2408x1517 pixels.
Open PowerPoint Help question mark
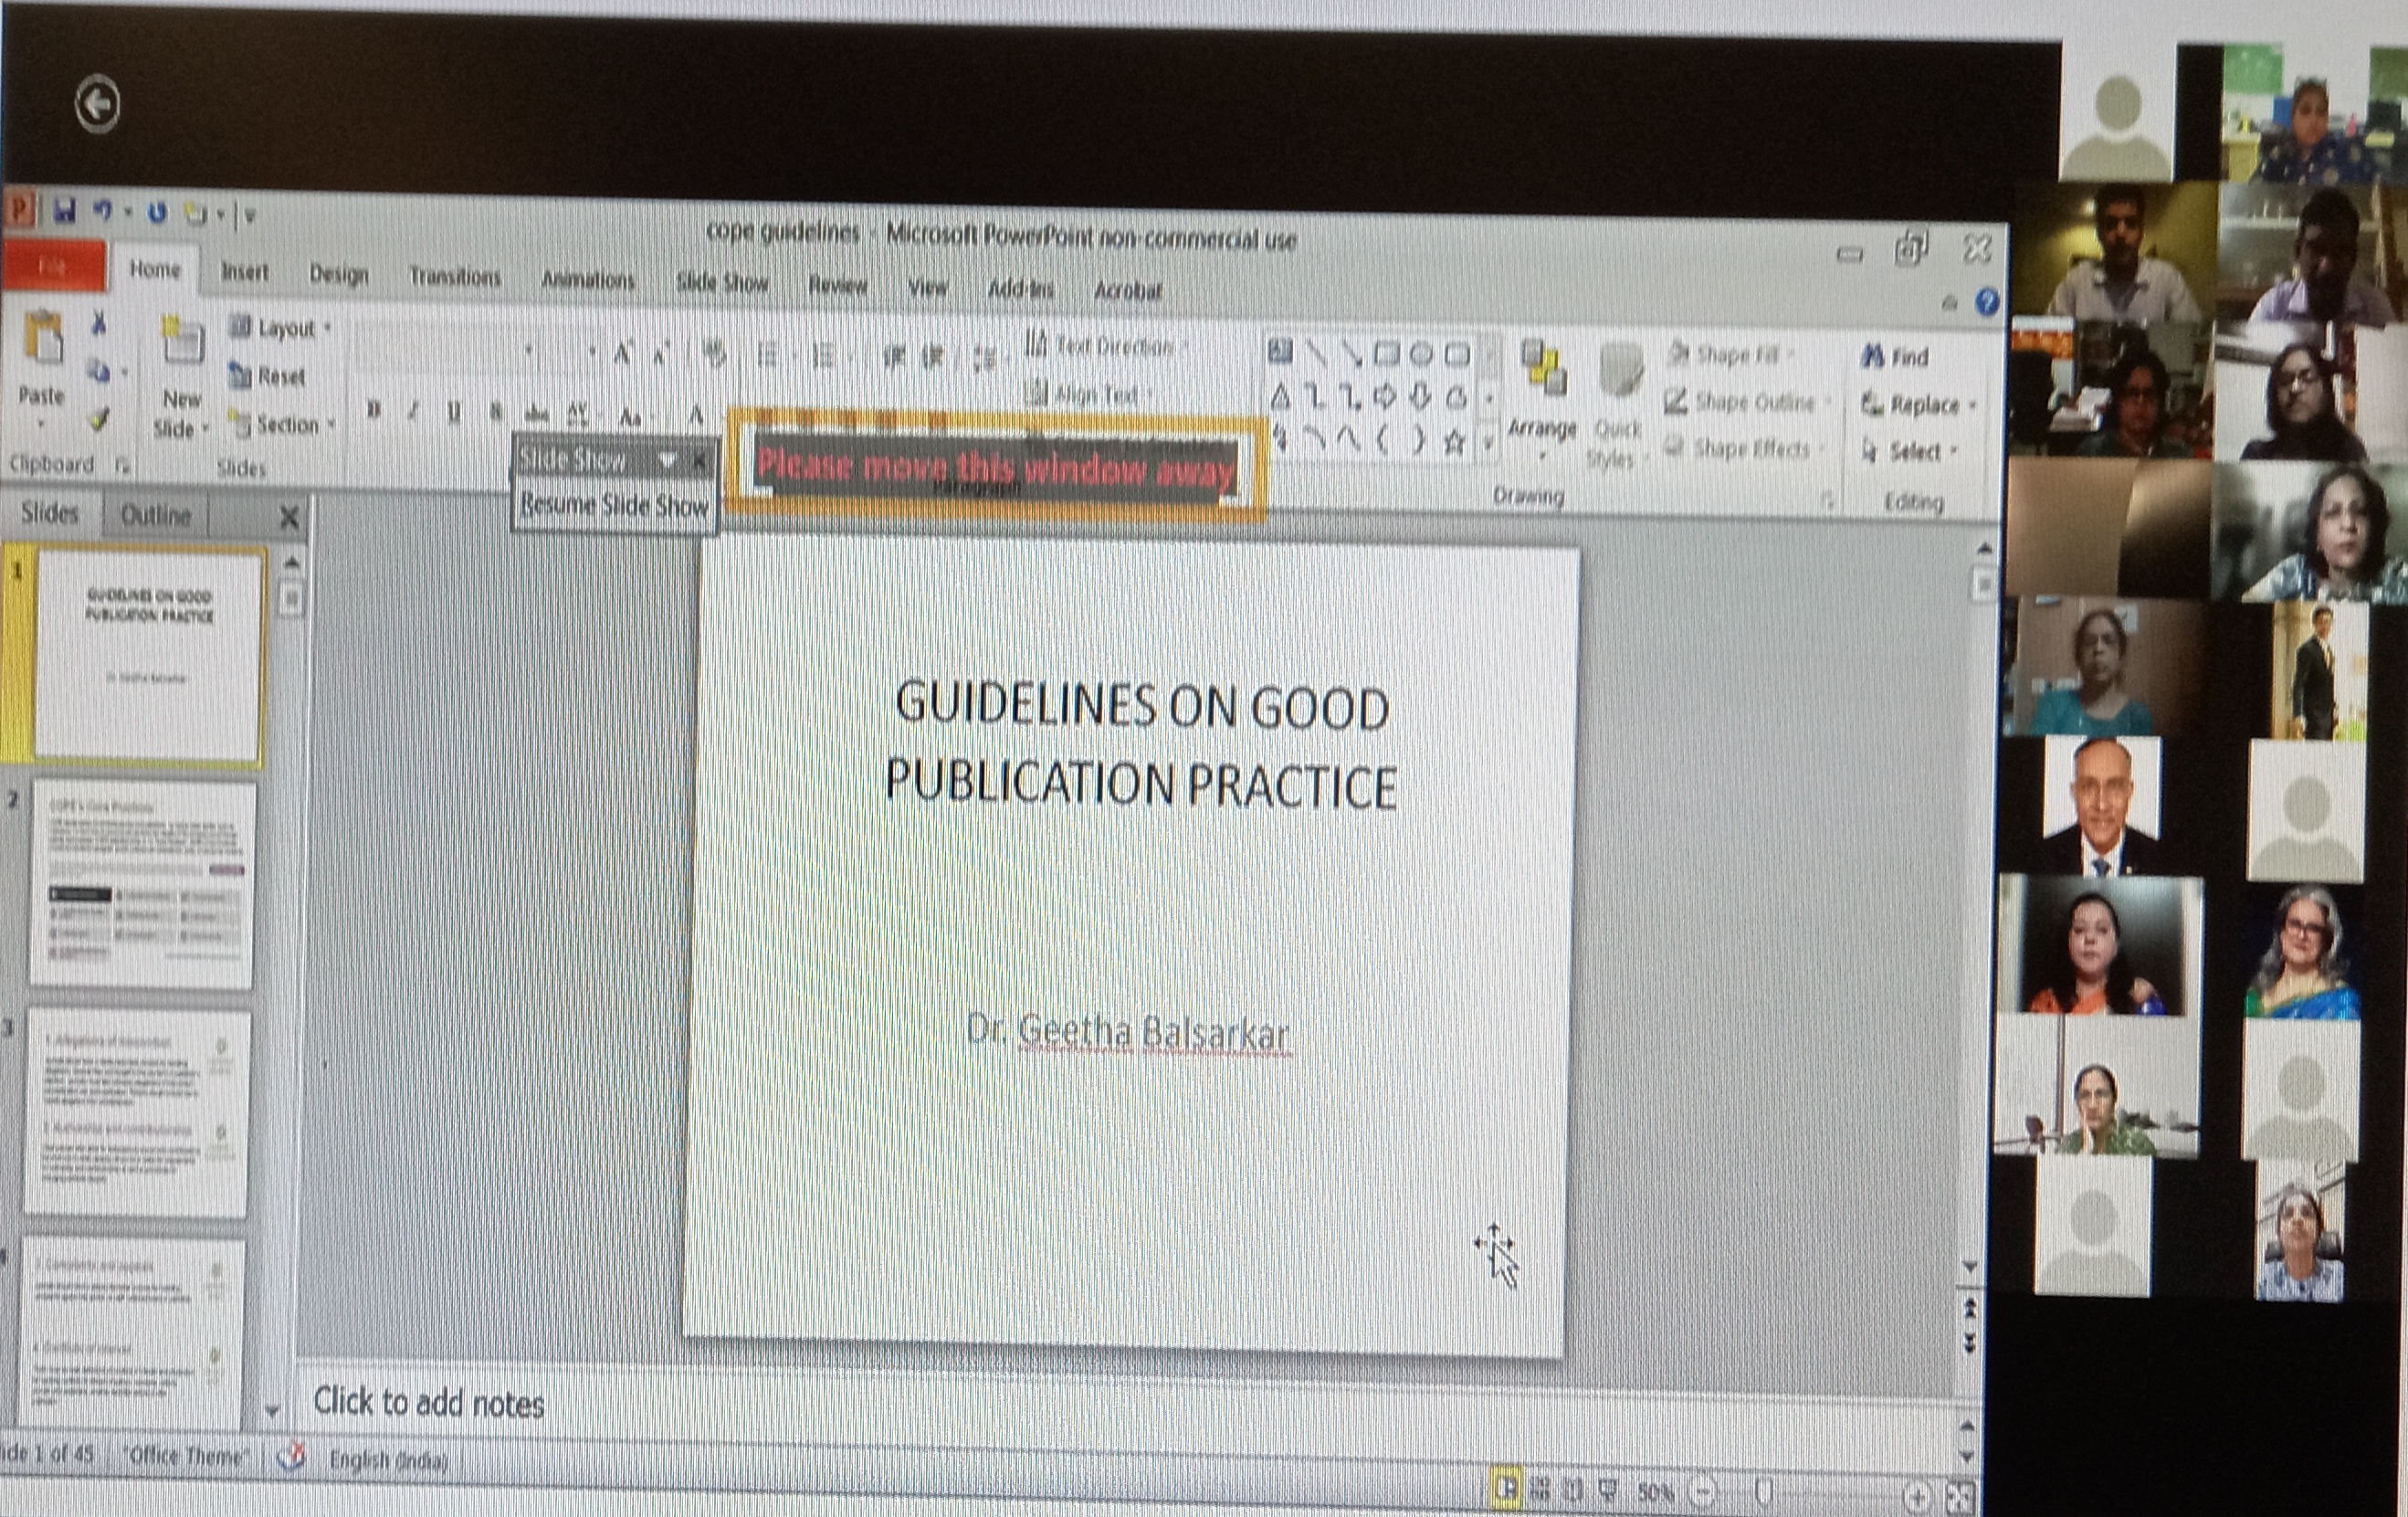[1986, 301]
